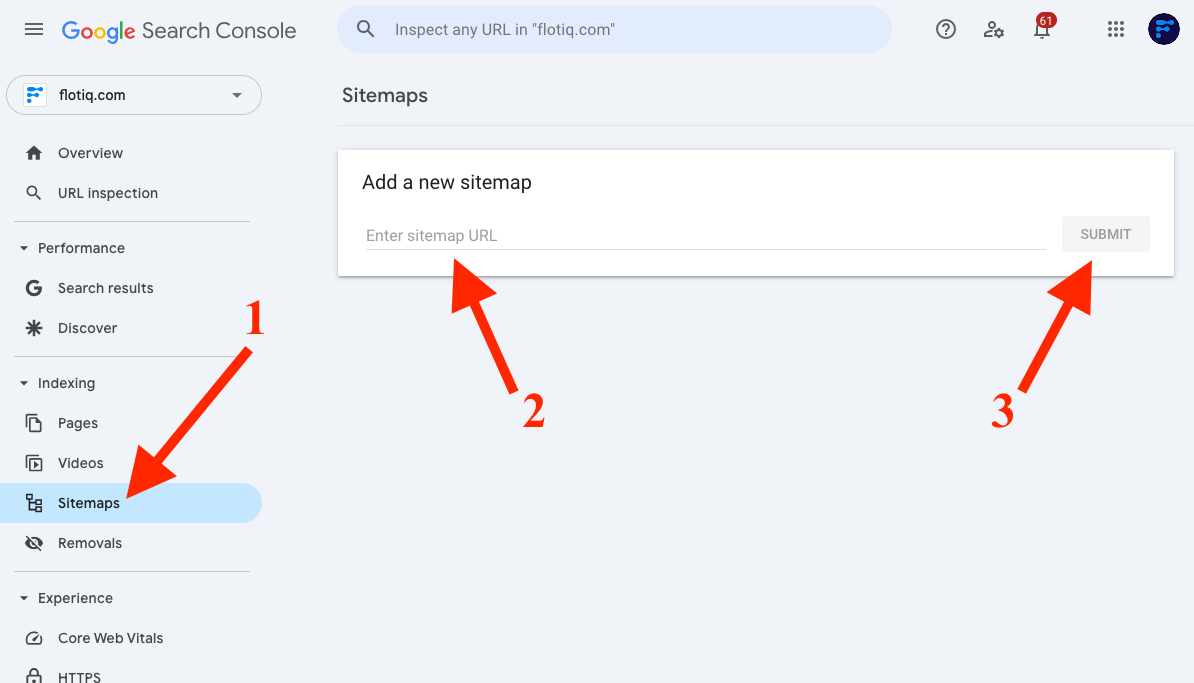Image resolution: width=1194 pixels, height=683 pixels.
Task: Select Sitemaps in sidebar
Action: (x=131, y=503)
